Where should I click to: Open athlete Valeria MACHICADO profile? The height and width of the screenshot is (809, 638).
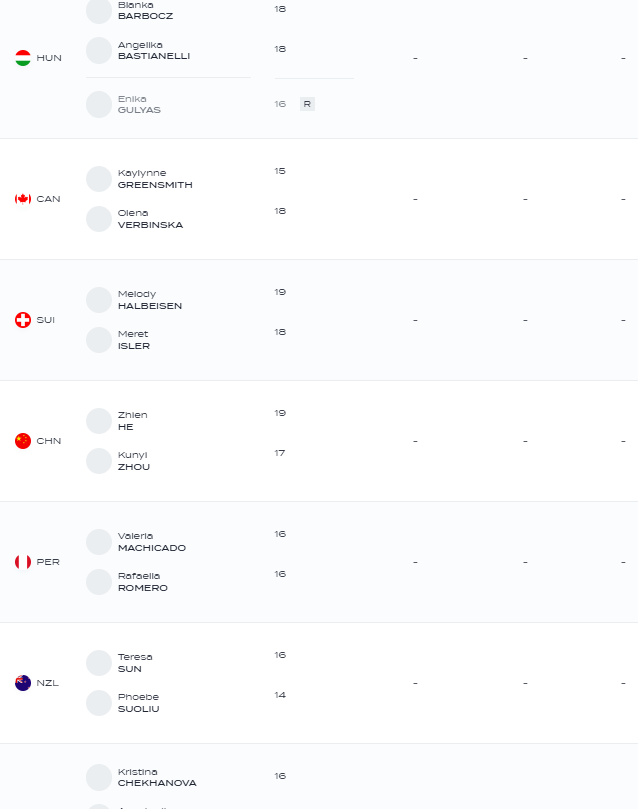click(152, 542)
